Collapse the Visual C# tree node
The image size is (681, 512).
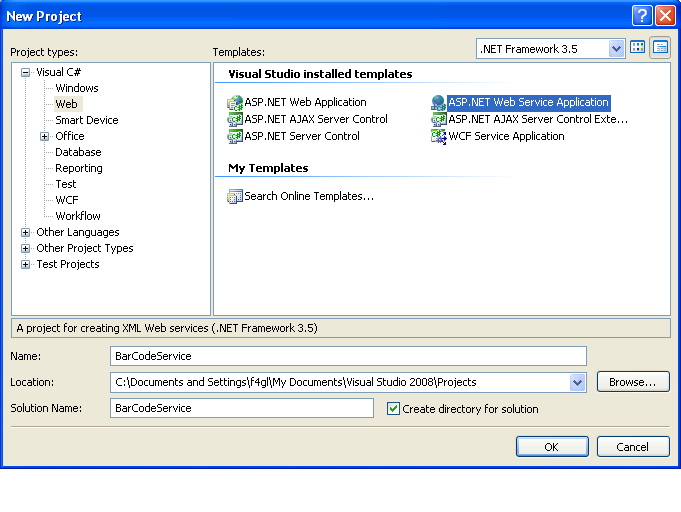point(26,73)
